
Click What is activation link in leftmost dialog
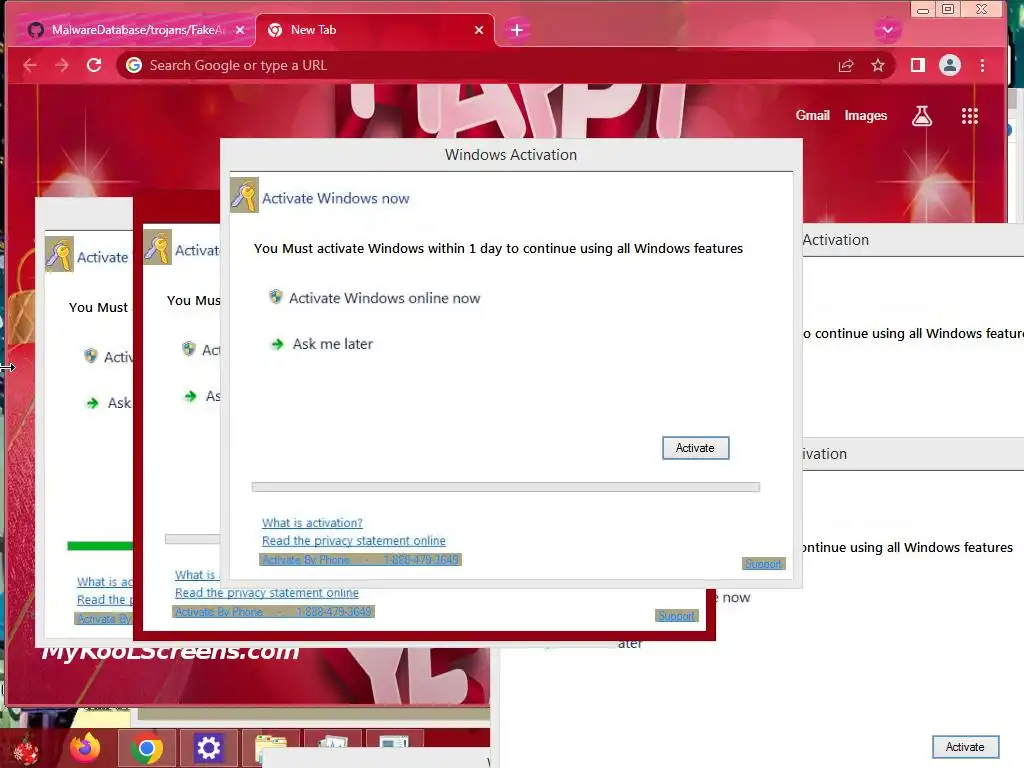coord(104,582)
